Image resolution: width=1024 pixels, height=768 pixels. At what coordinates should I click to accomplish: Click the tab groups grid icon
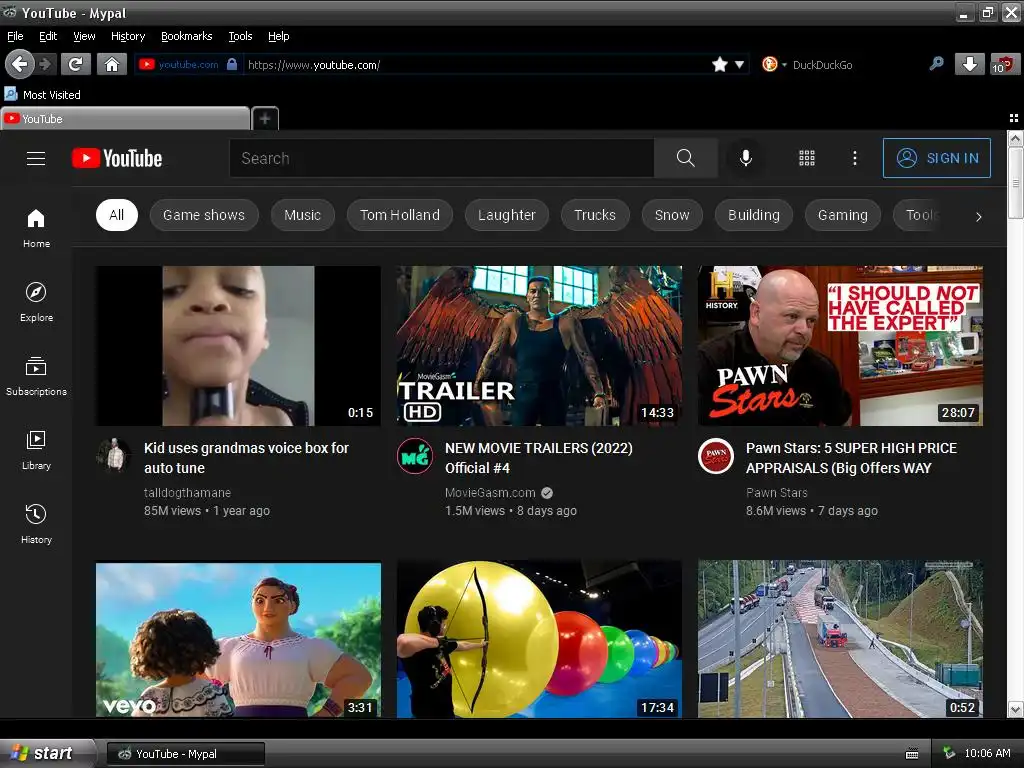point(1014,118)
